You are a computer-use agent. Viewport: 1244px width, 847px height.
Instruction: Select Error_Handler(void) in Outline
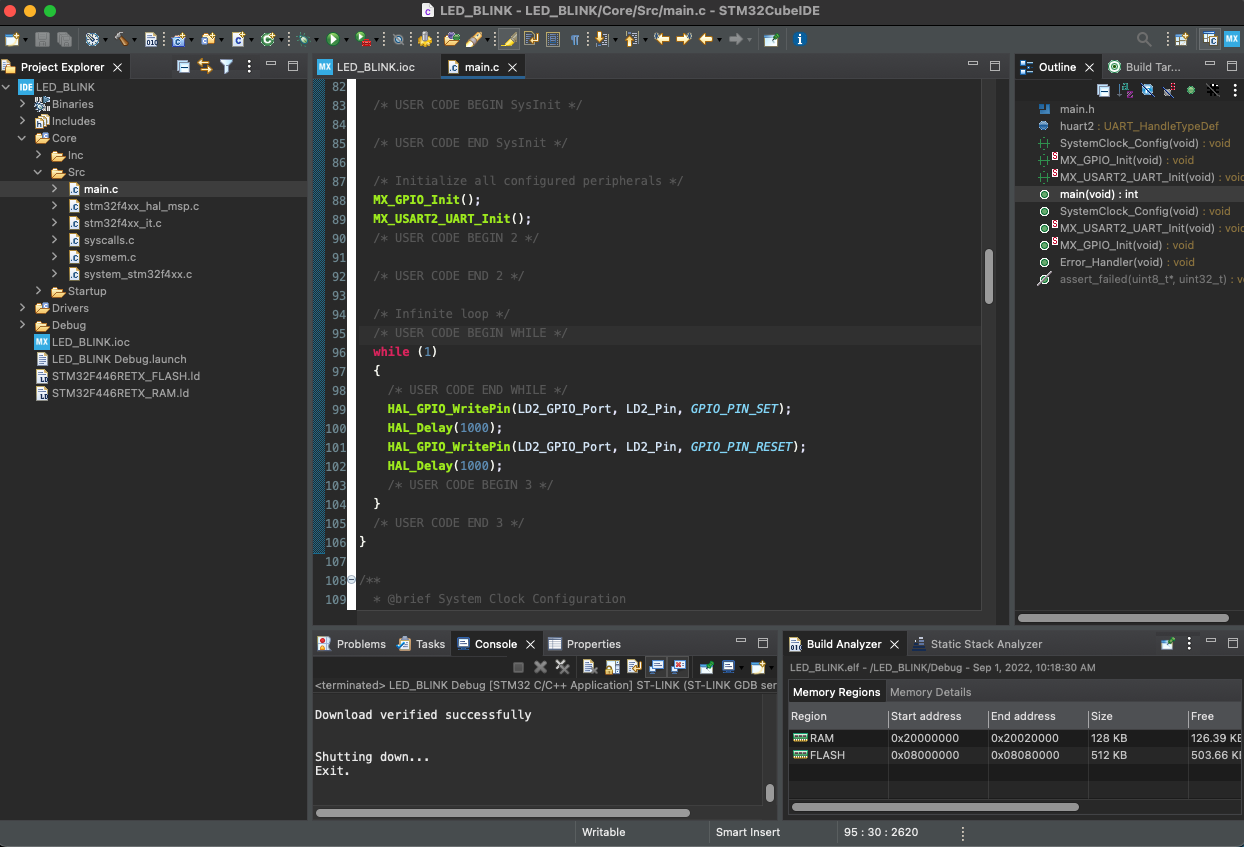[x=1127, y=262]
